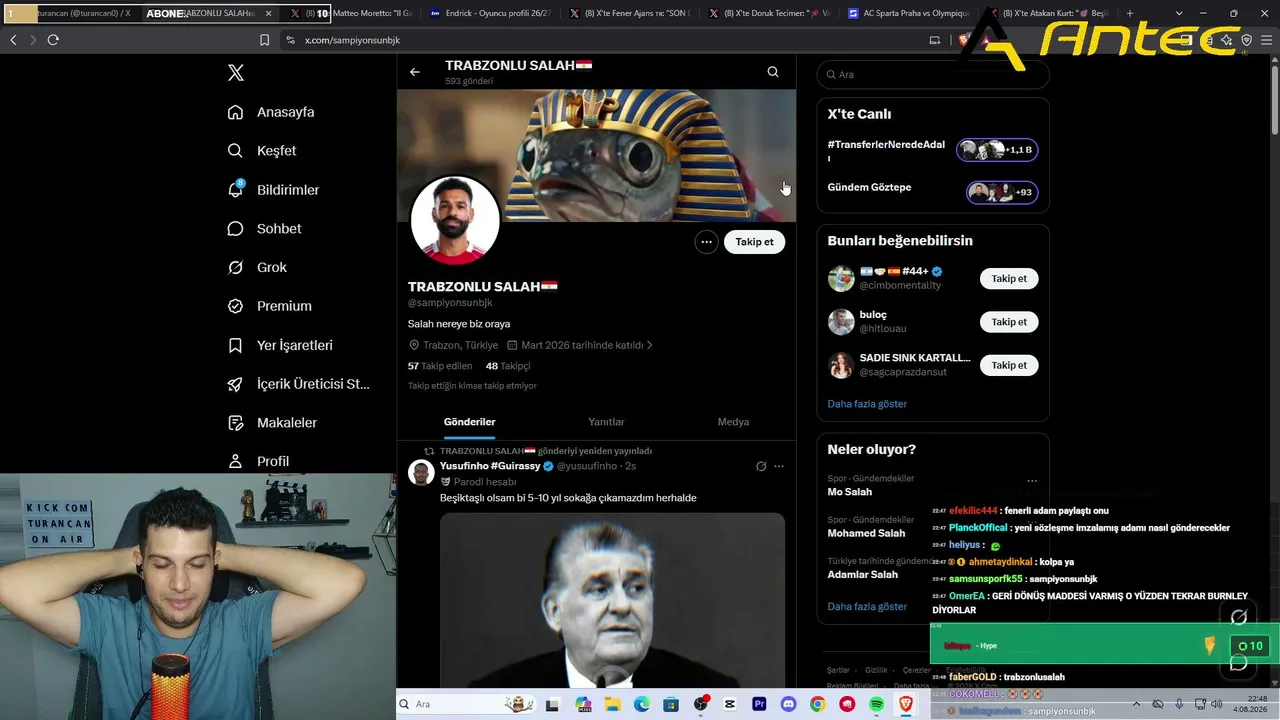Screen dimensions: 1280x720
Task: Open Profil from the sidebar
Action: click(x=258, y=461)
